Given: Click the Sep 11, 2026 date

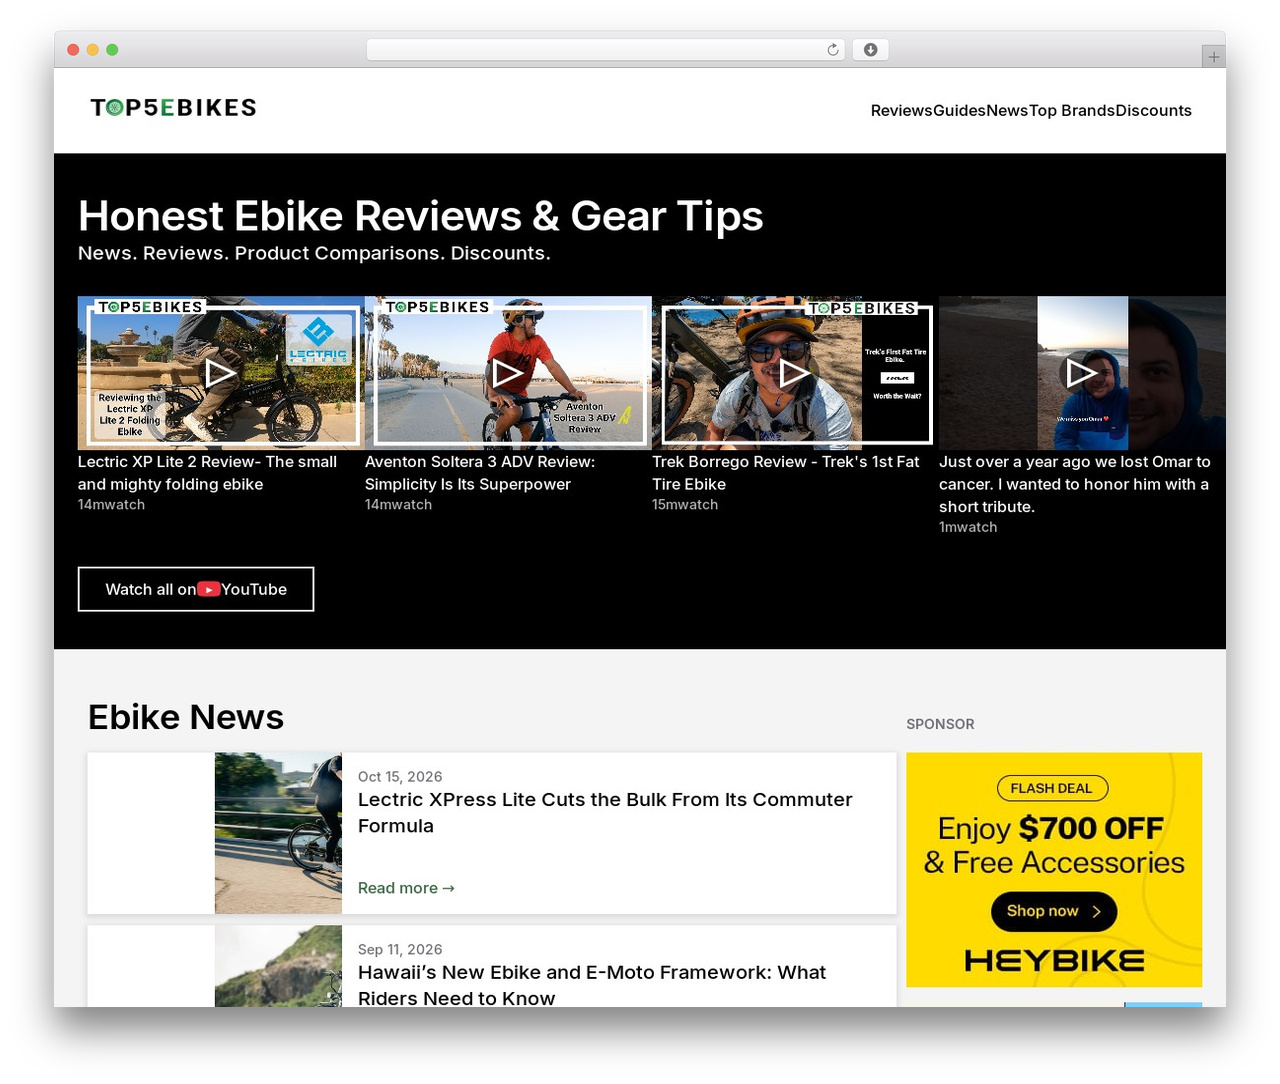Looking at the screenshot, I should point(400,950).
